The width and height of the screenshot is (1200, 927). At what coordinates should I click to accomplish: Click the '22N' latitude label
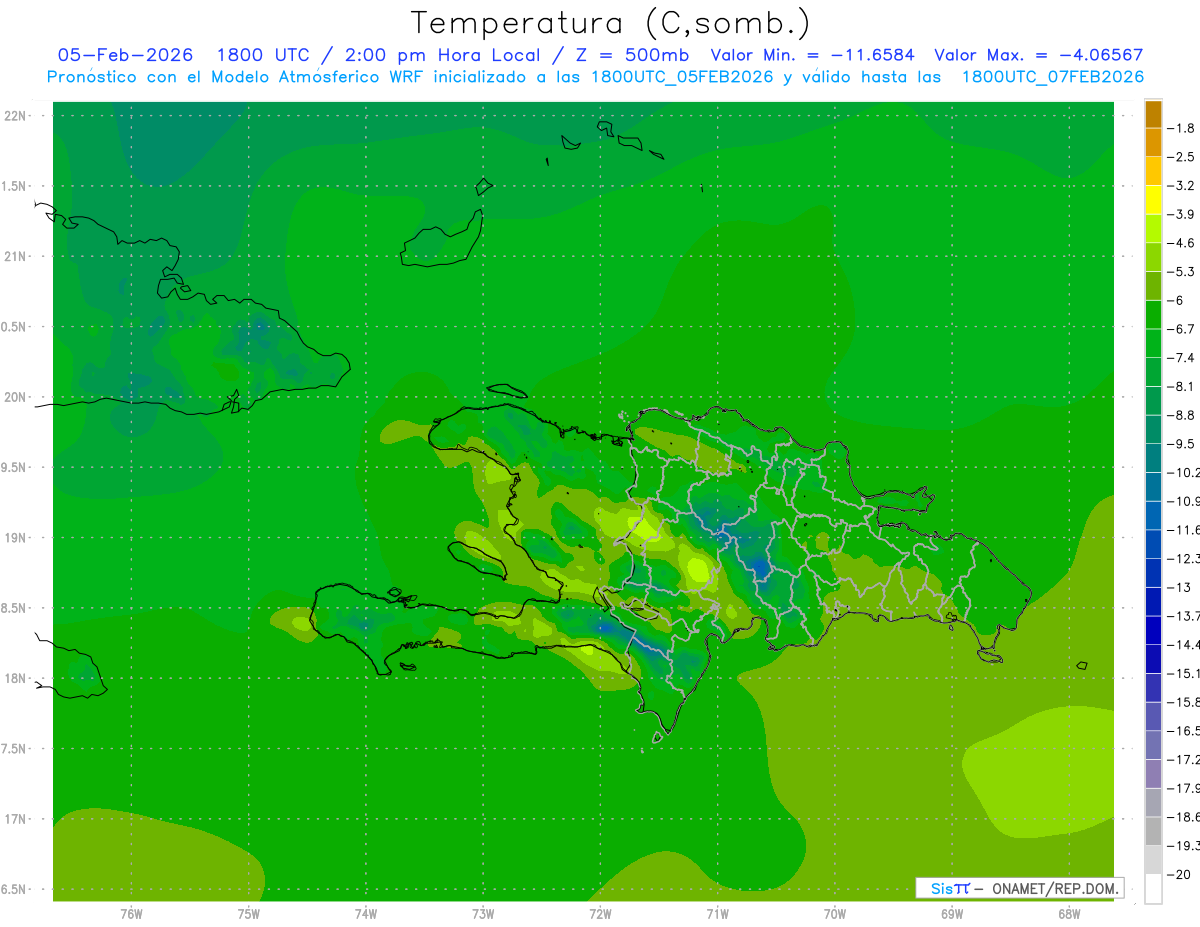pos(17,116)
